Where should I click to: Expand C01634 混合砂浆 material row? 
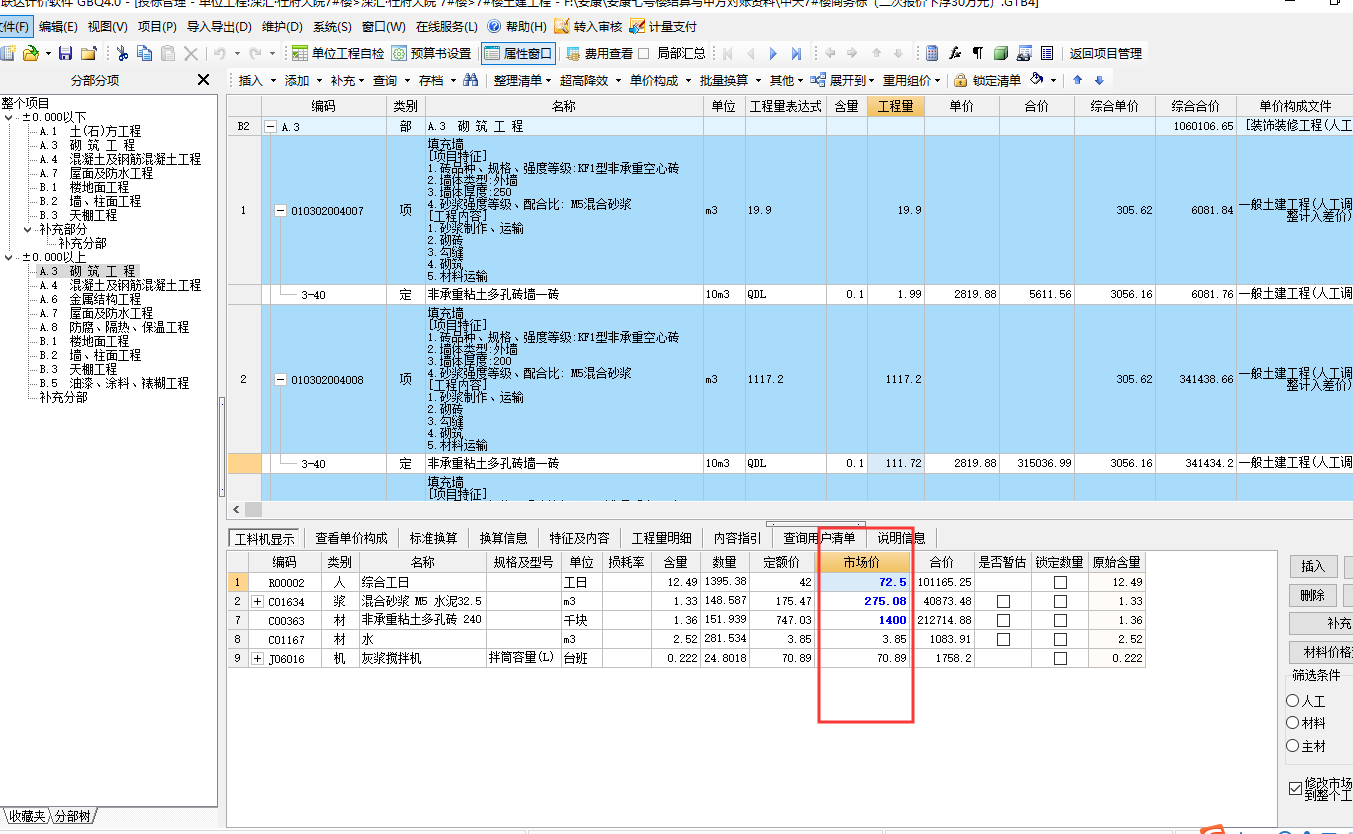(257, 601)
